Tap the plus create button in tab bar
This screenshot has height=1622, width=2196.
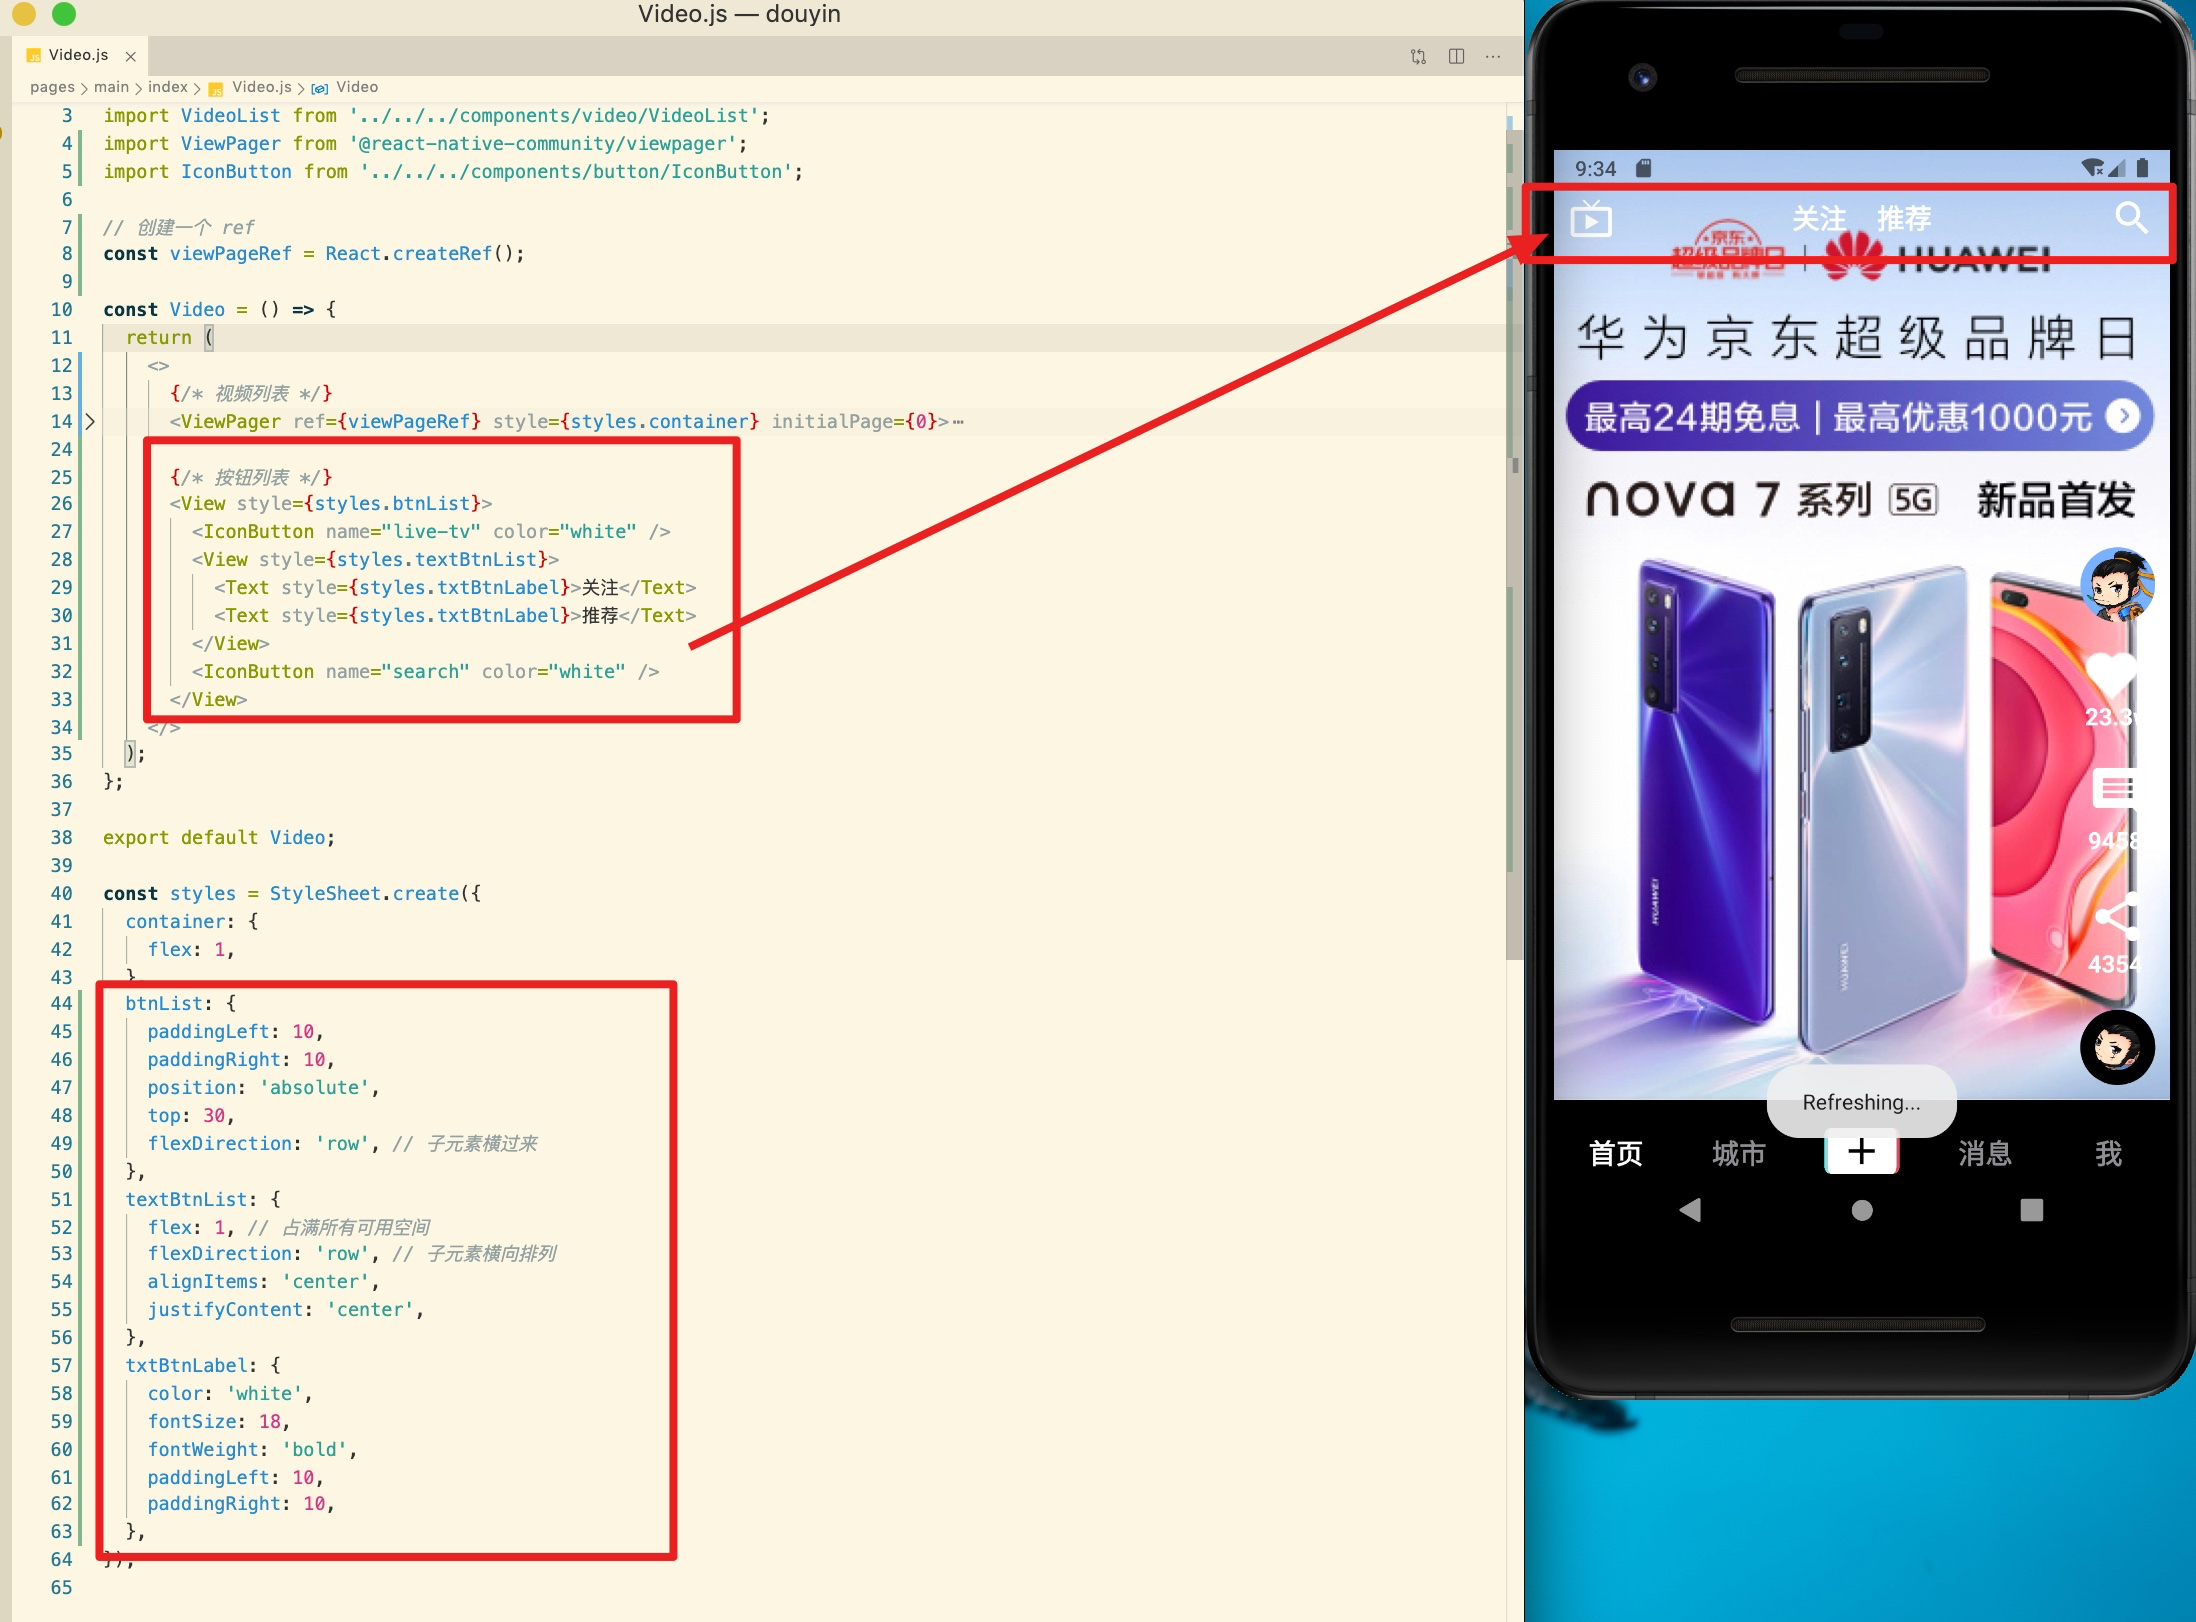1861,1152
